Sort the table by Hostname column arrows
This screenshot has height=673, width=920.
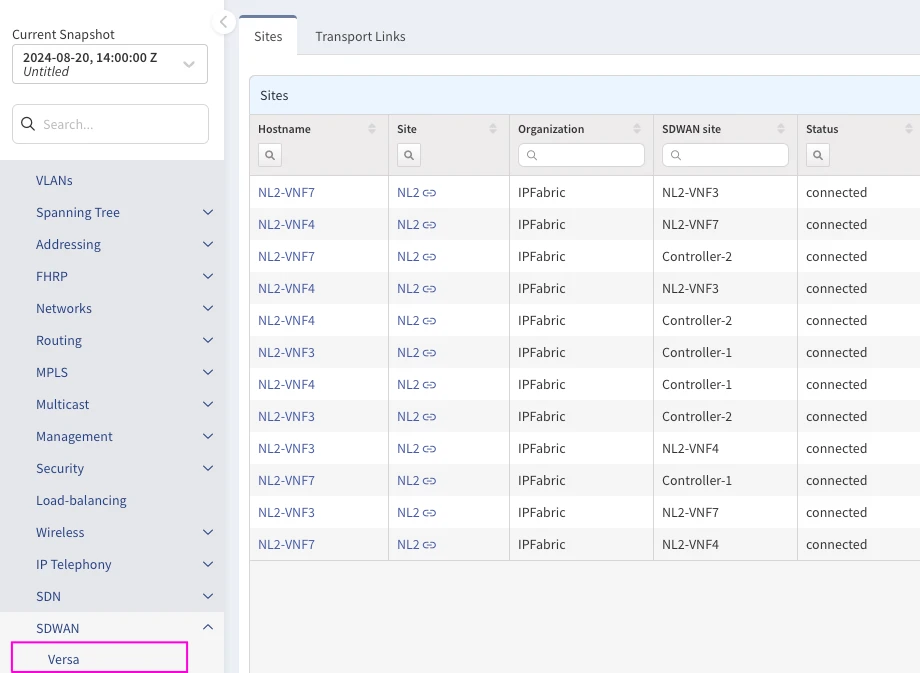pos(372,129)
